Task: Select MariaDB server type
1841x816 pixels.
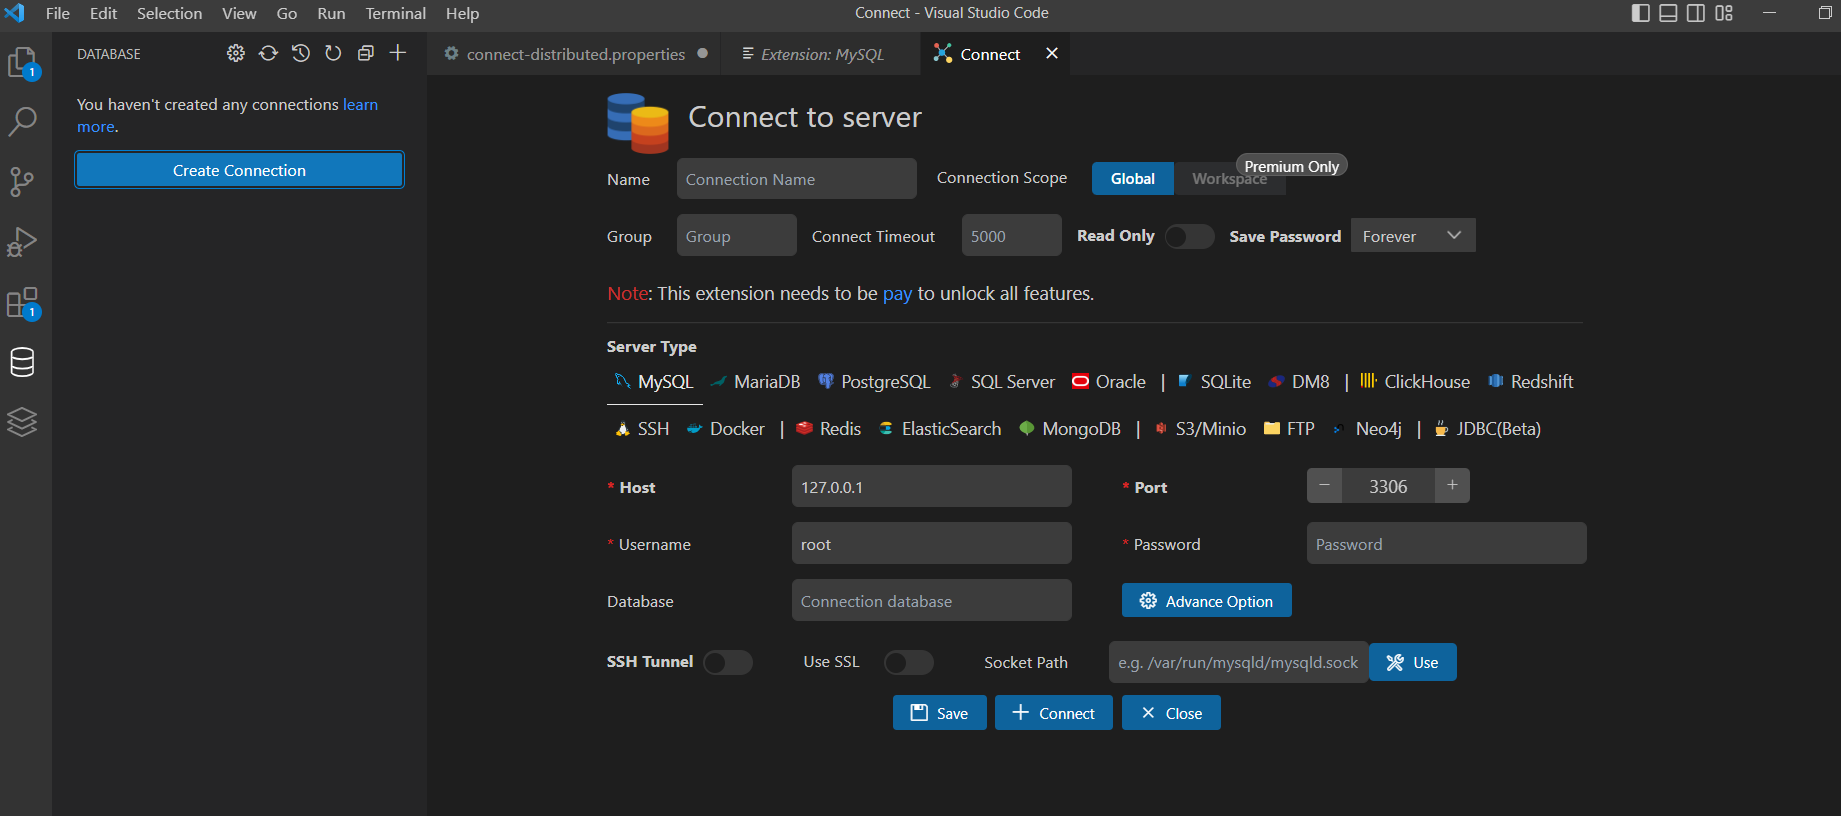Action: 755,382
